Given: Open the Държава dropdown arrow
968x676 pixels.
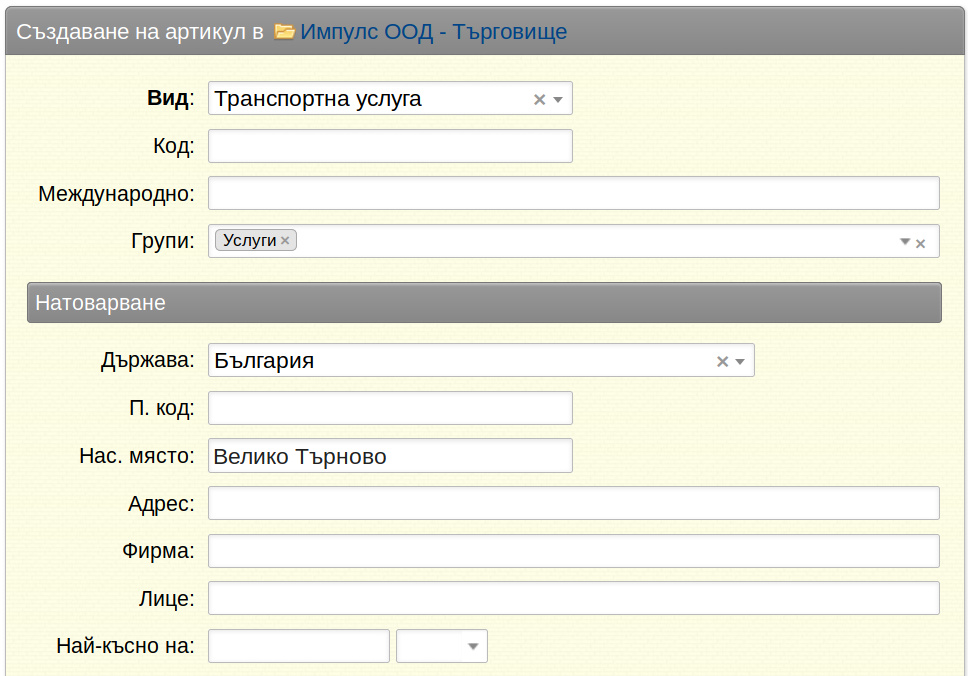Looking at the screenshot, I should (x=740, y=362).
